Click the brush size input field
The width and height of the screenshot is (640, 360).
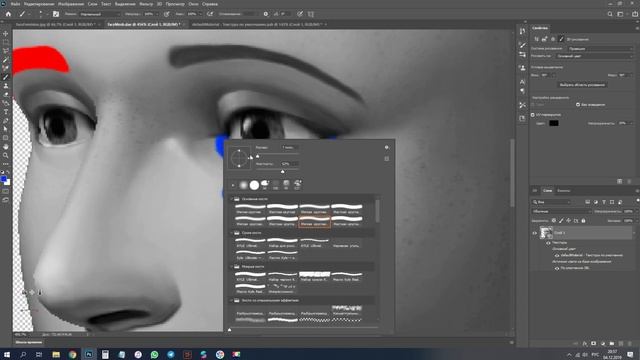tap(289, 147)
